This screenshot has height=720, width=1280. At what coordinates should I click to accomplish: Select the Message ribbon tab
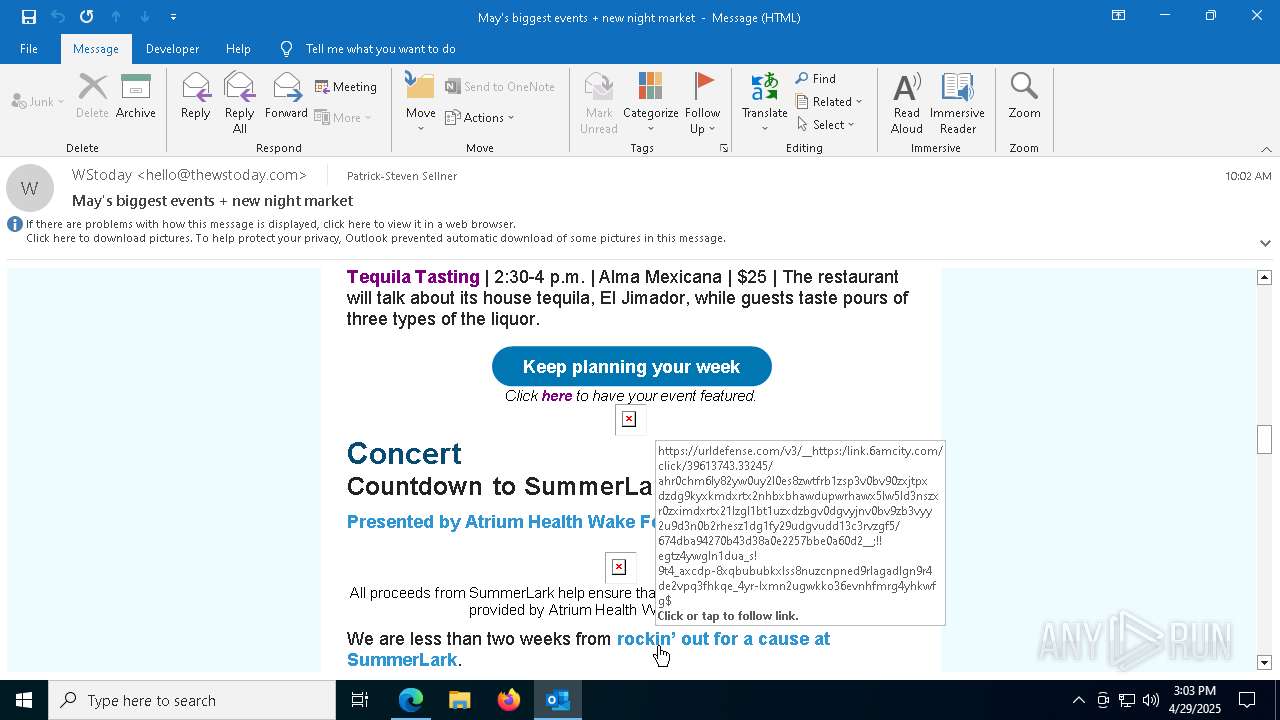click(96, 48)
